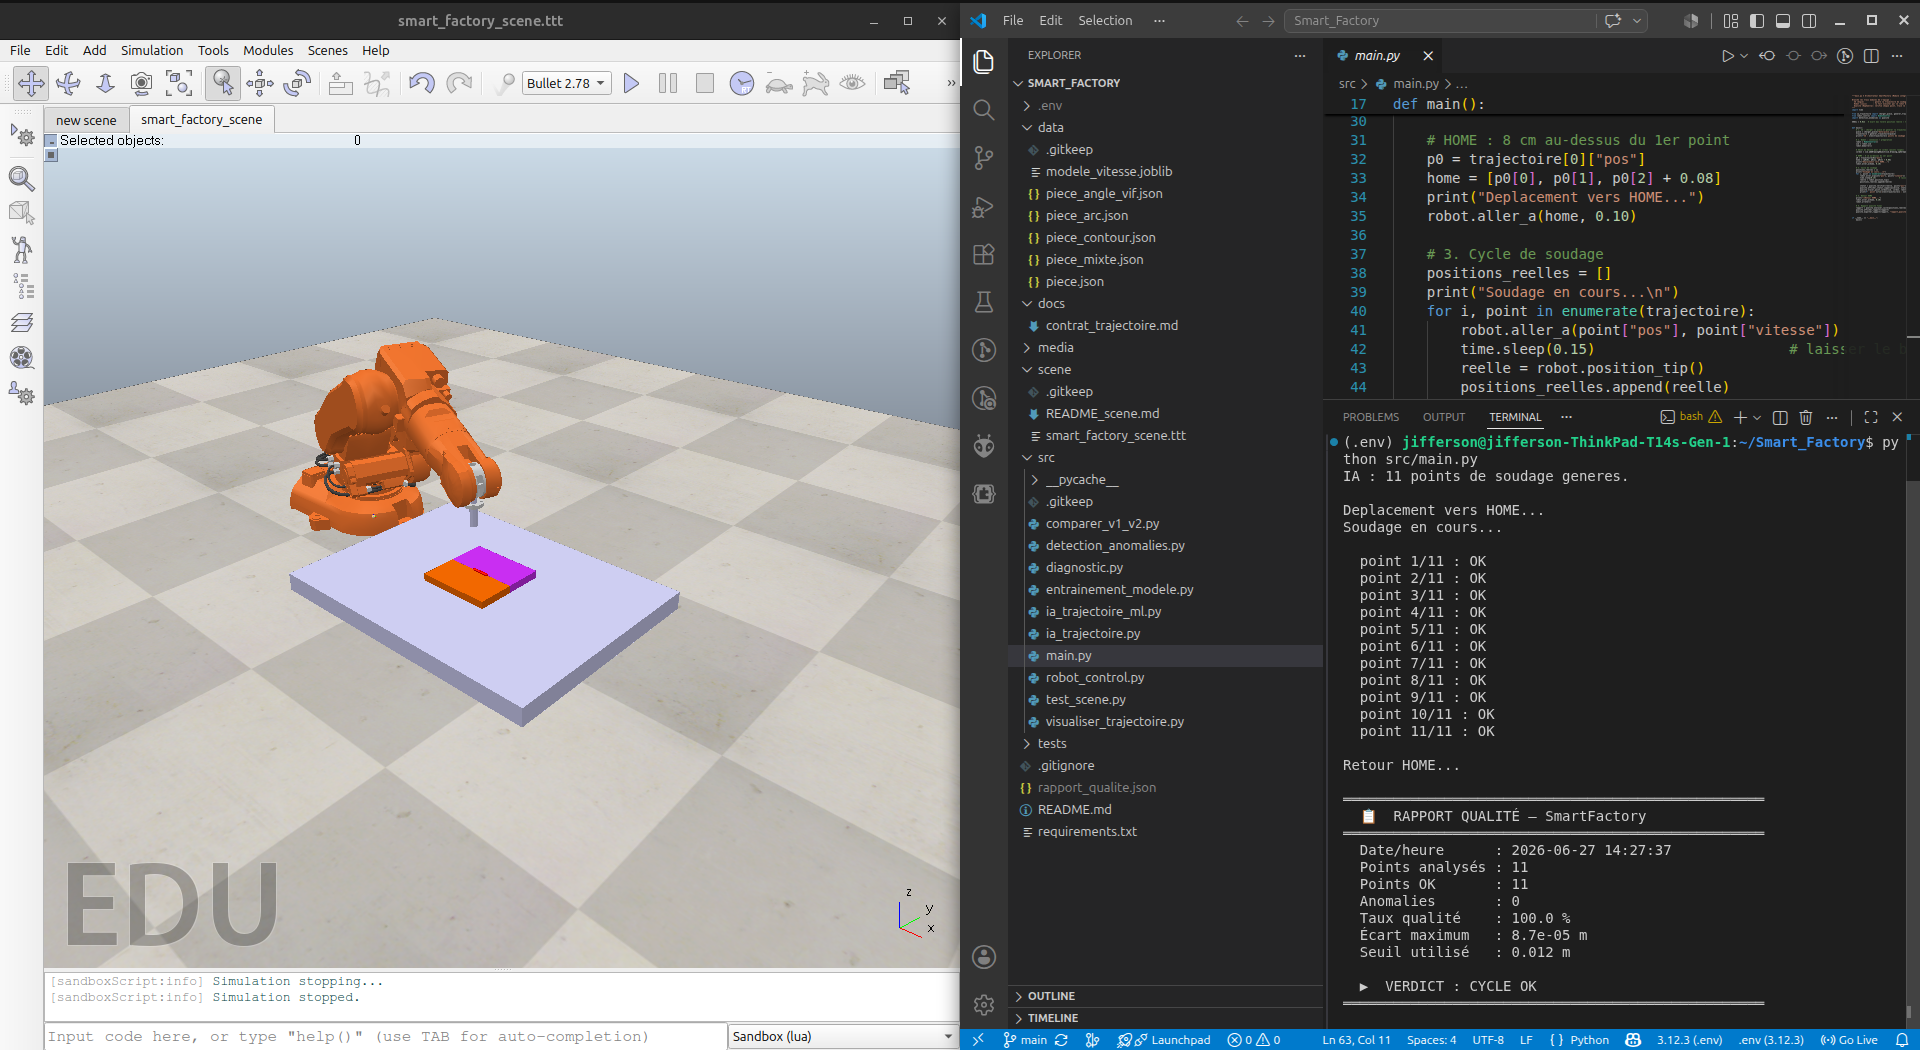Select the camera rotate tool in CoppeliaSim

point(68,83)
